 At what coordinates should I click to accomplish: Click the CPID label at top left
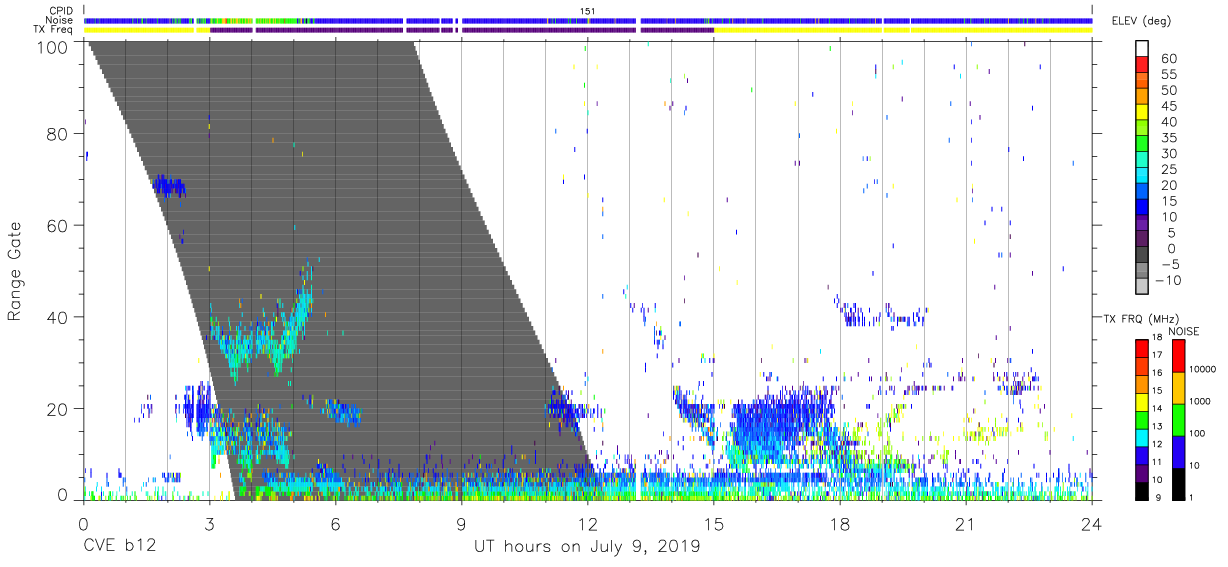61,10
